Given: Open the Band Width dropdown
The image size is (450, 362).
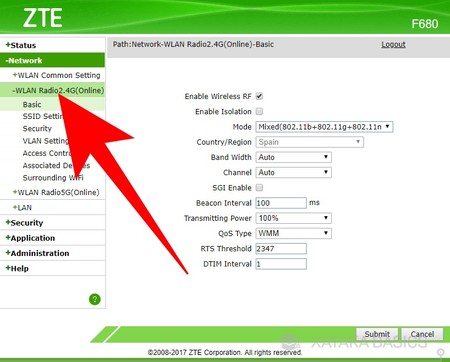Looking at the screenshot, I should [293, 157].
